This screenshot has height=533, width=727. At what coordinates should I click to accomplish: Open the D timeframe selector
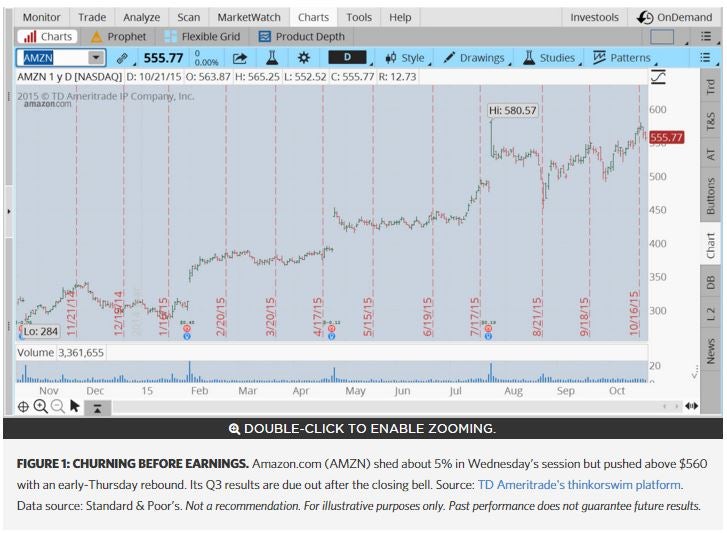pyautogui.click(x=347, y=57)
